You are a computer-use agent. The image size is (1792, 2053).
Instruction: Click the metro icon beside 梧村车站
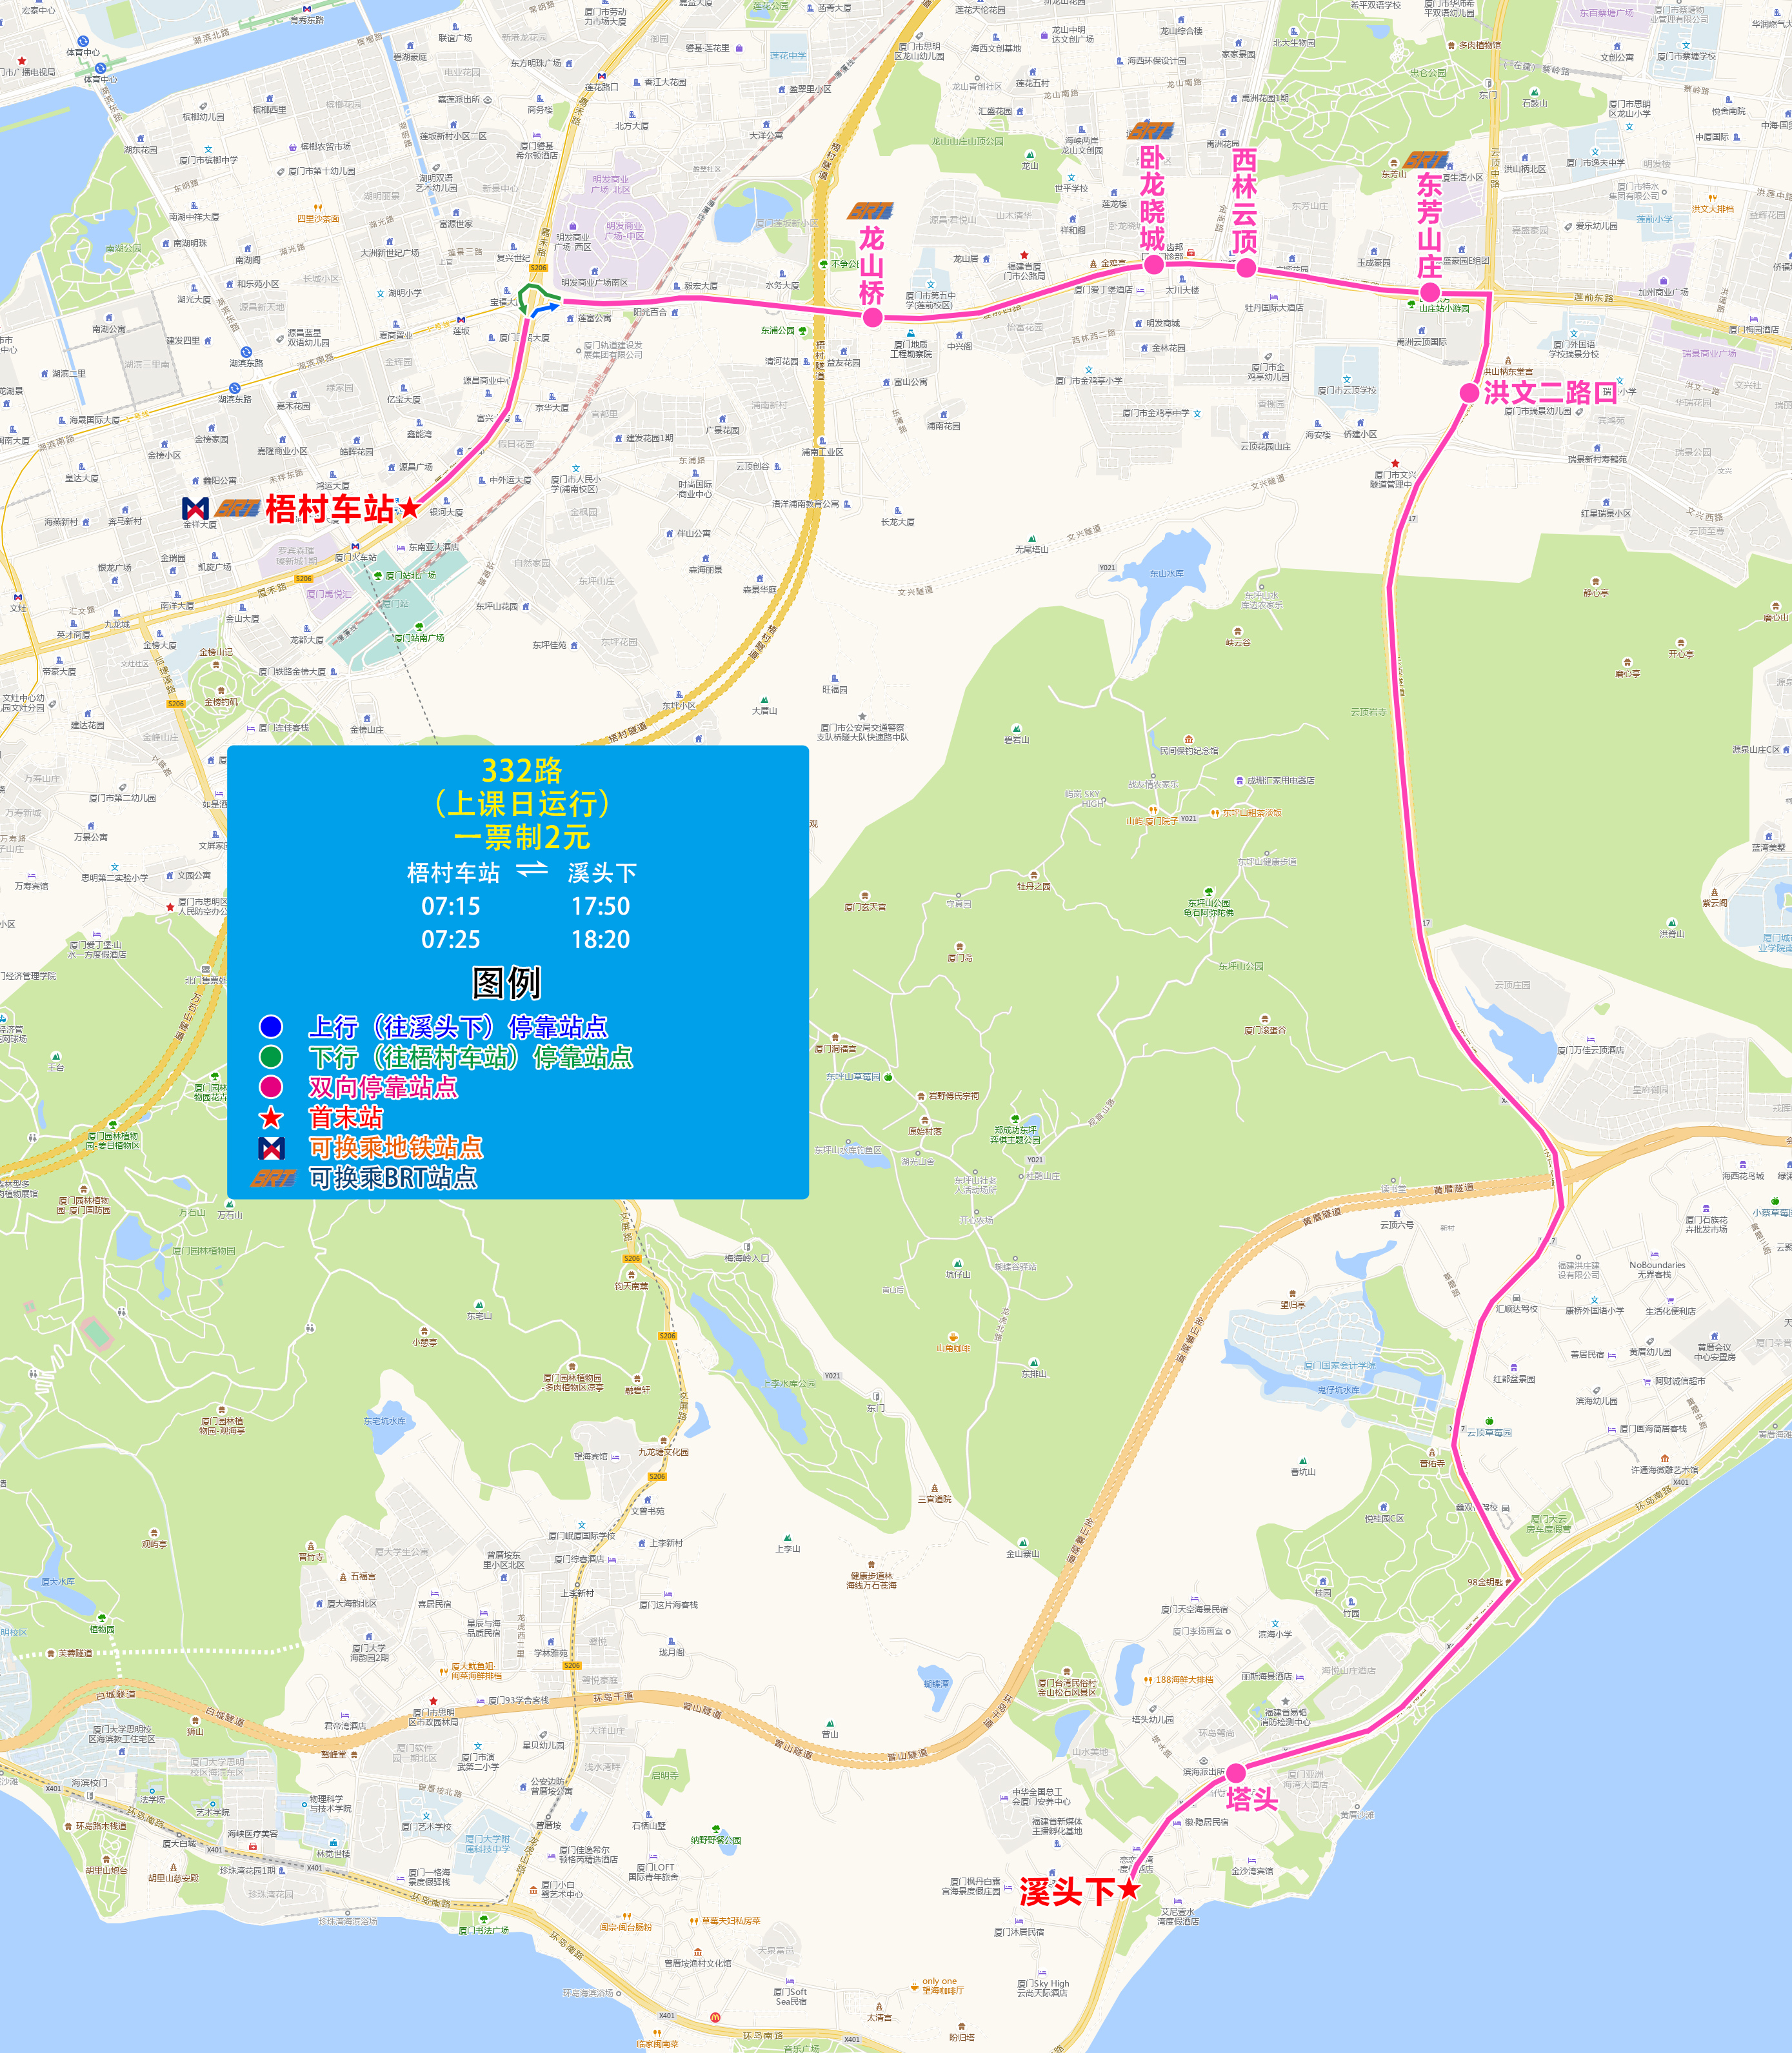[196, 509]
